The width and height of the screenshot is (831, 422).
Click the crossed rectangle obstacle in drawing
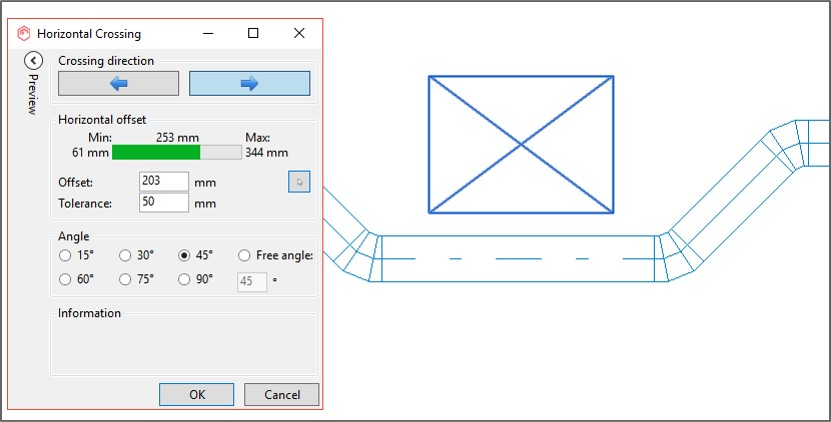coord(521,144)
